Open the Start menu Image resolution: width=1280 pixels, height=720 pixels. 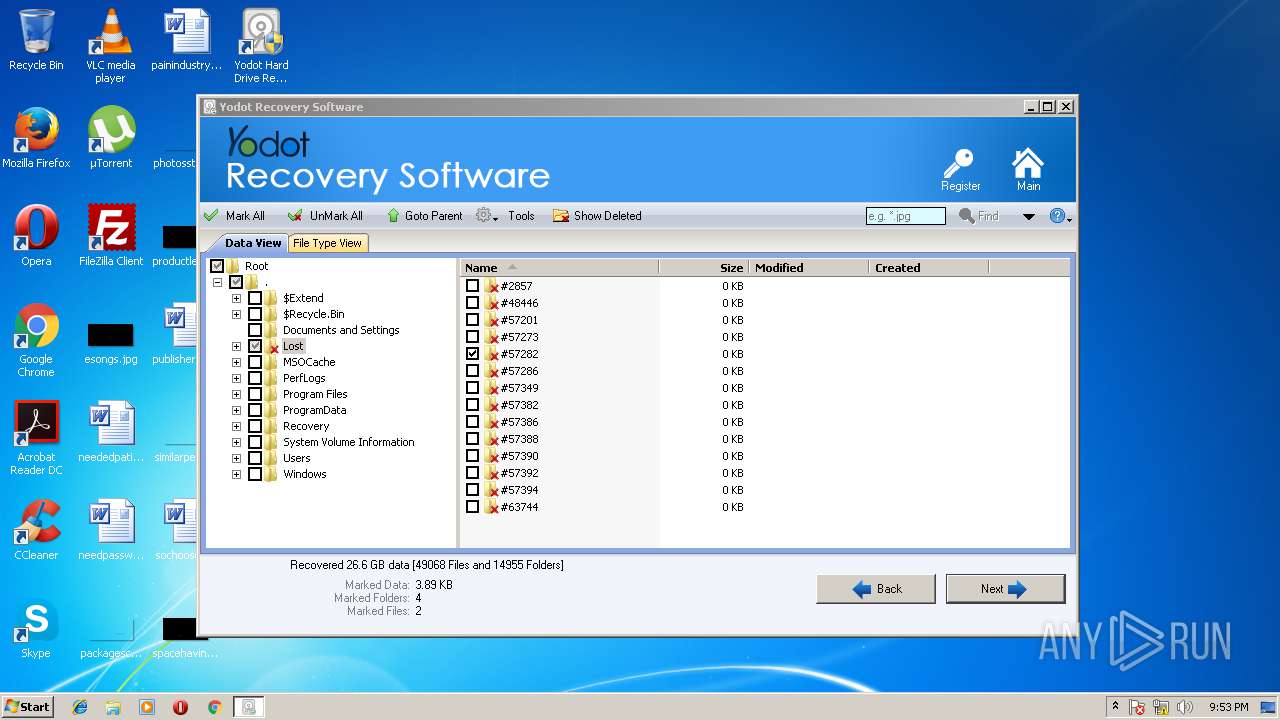28,706
